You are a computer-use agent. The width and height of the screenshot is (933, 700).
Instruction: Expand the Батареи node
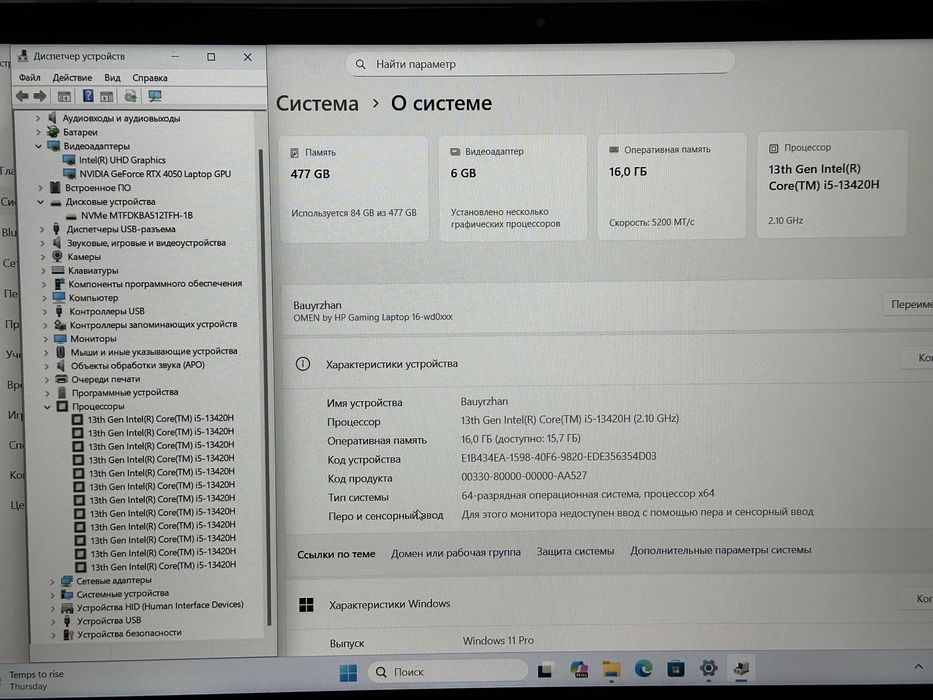(x=38, y=132)
